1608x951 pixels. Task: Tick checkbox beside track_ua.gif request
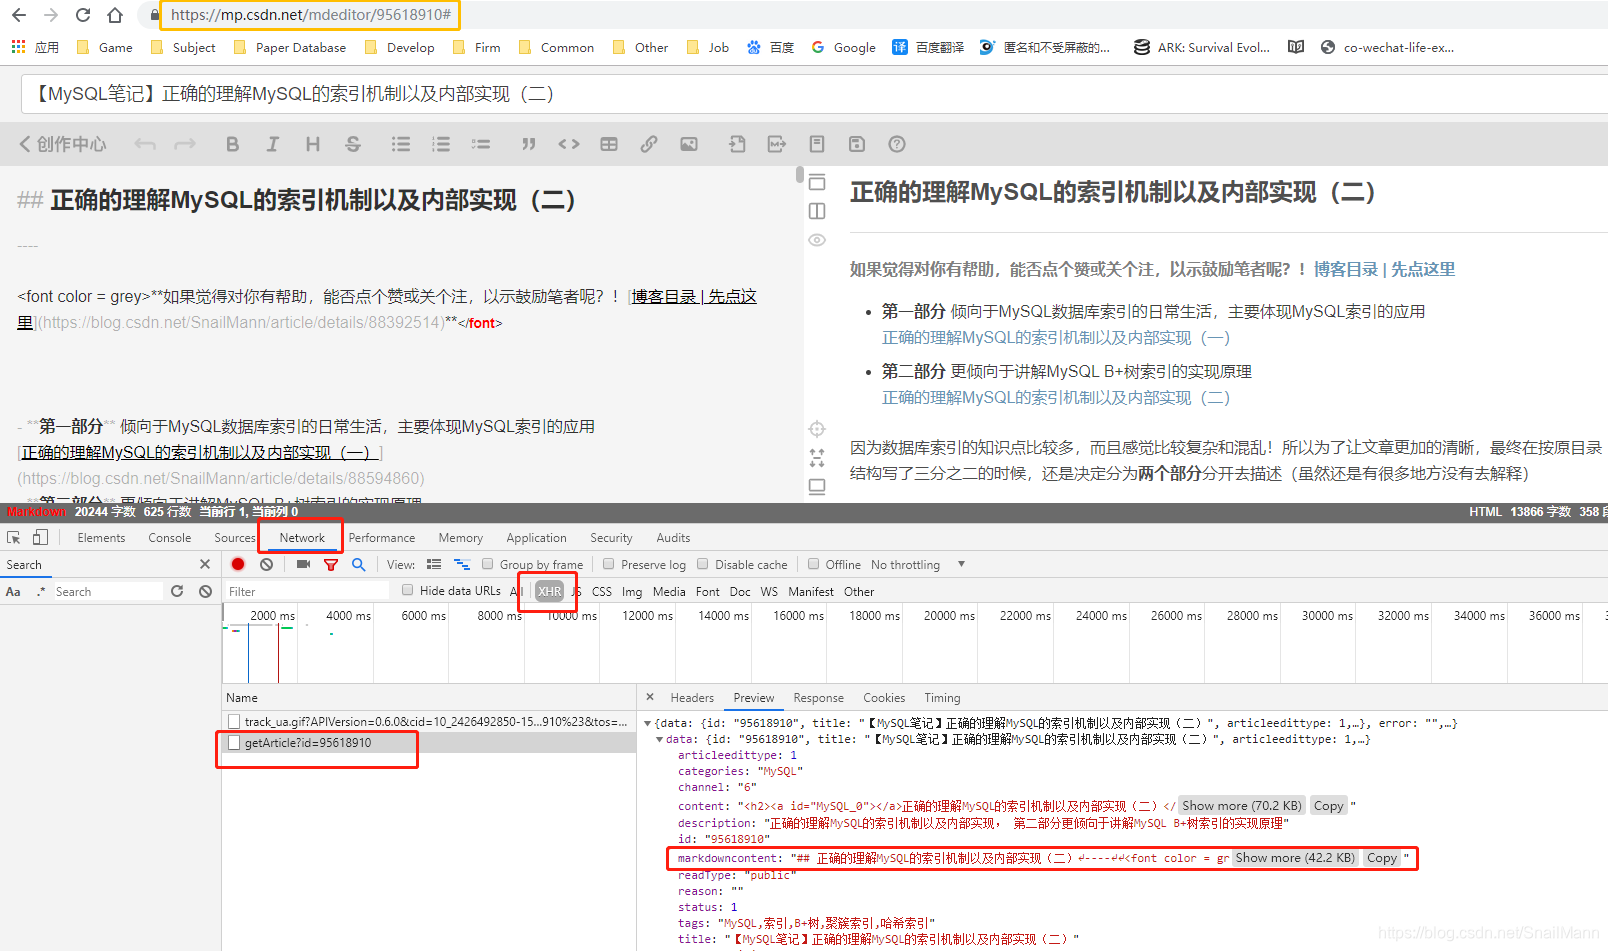click(x=234, y=721)
